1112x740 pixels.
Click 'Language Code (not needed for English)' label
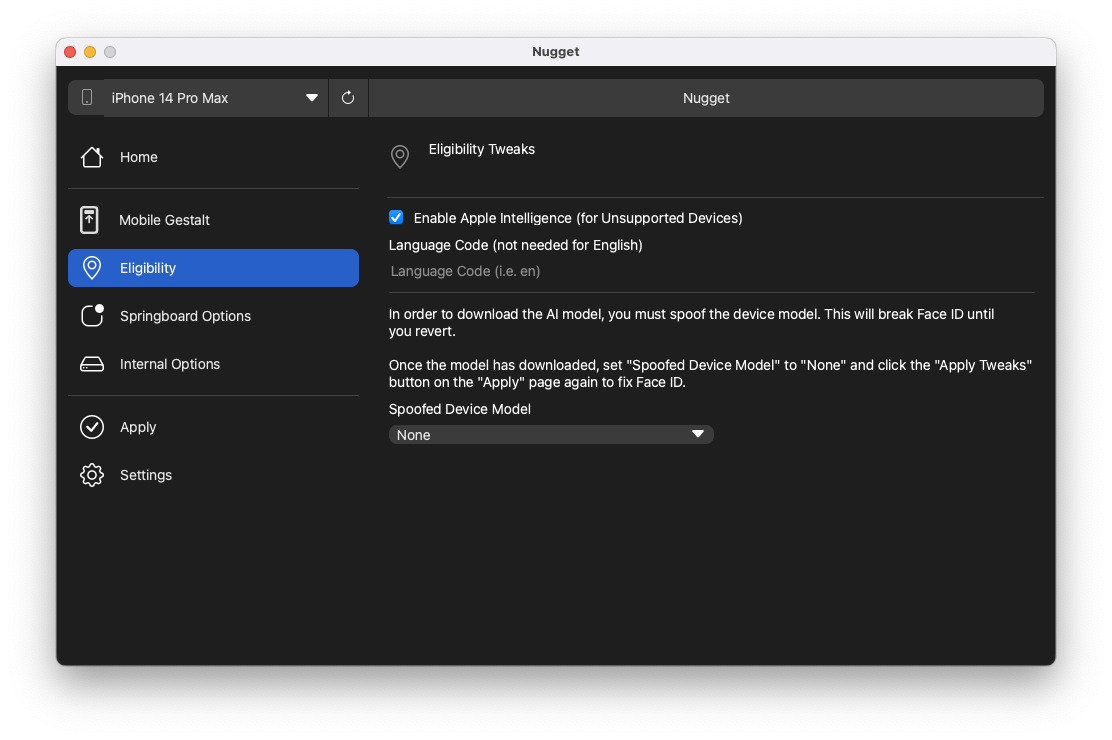[516, 245]
